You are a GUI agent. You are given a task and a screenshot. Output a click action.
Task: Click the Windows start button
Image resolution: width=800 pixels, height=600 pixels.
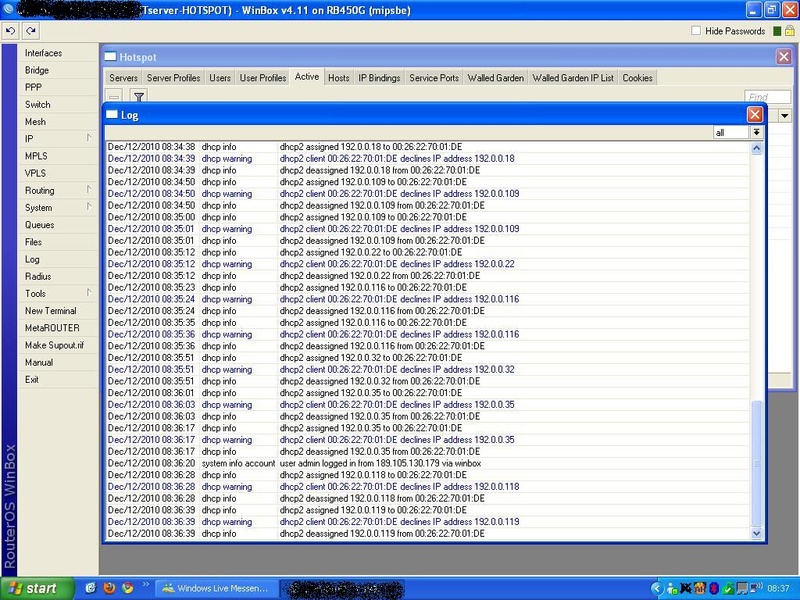(37, 588)
